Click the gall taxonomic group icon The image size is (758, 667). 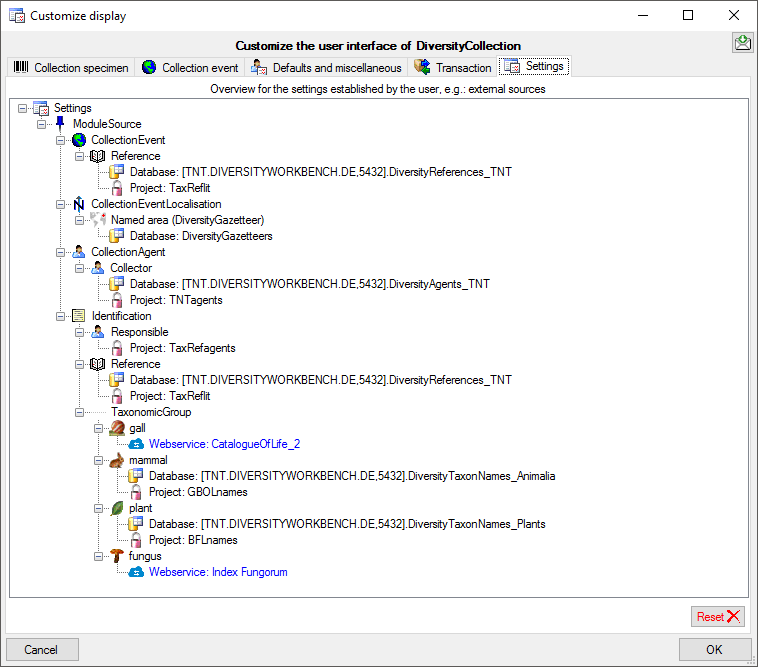point(117,428)
